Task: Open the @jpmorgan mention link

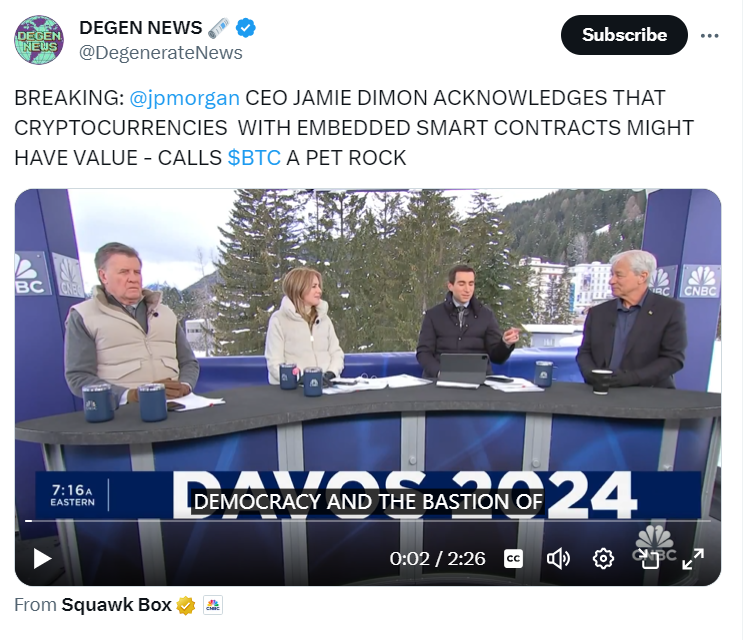Action: click(x=185, y=98)
